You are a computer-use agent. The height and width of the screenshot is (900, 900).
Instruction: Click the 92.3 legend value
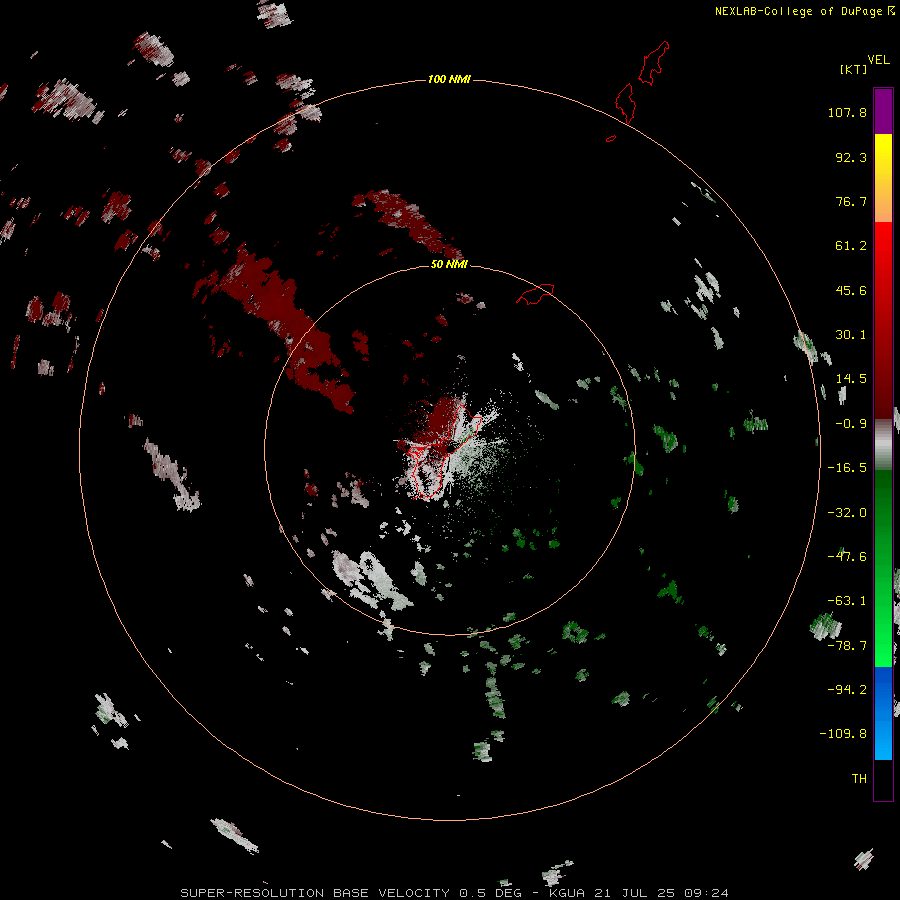[851, 157]
